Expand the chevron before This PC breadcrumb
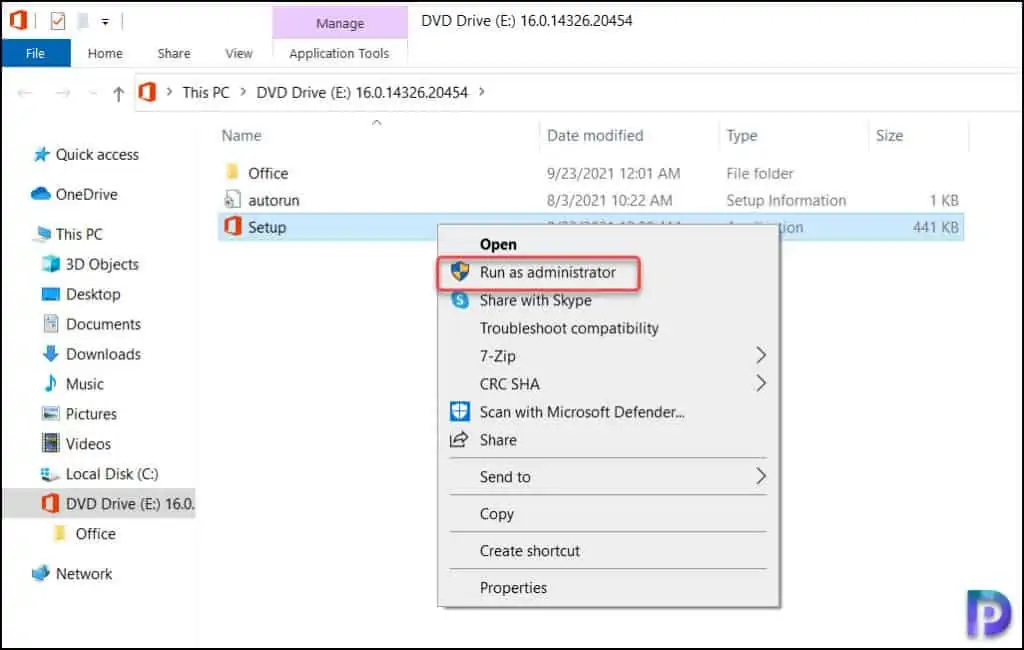1024x650 pixels. [x=169, y=92]
